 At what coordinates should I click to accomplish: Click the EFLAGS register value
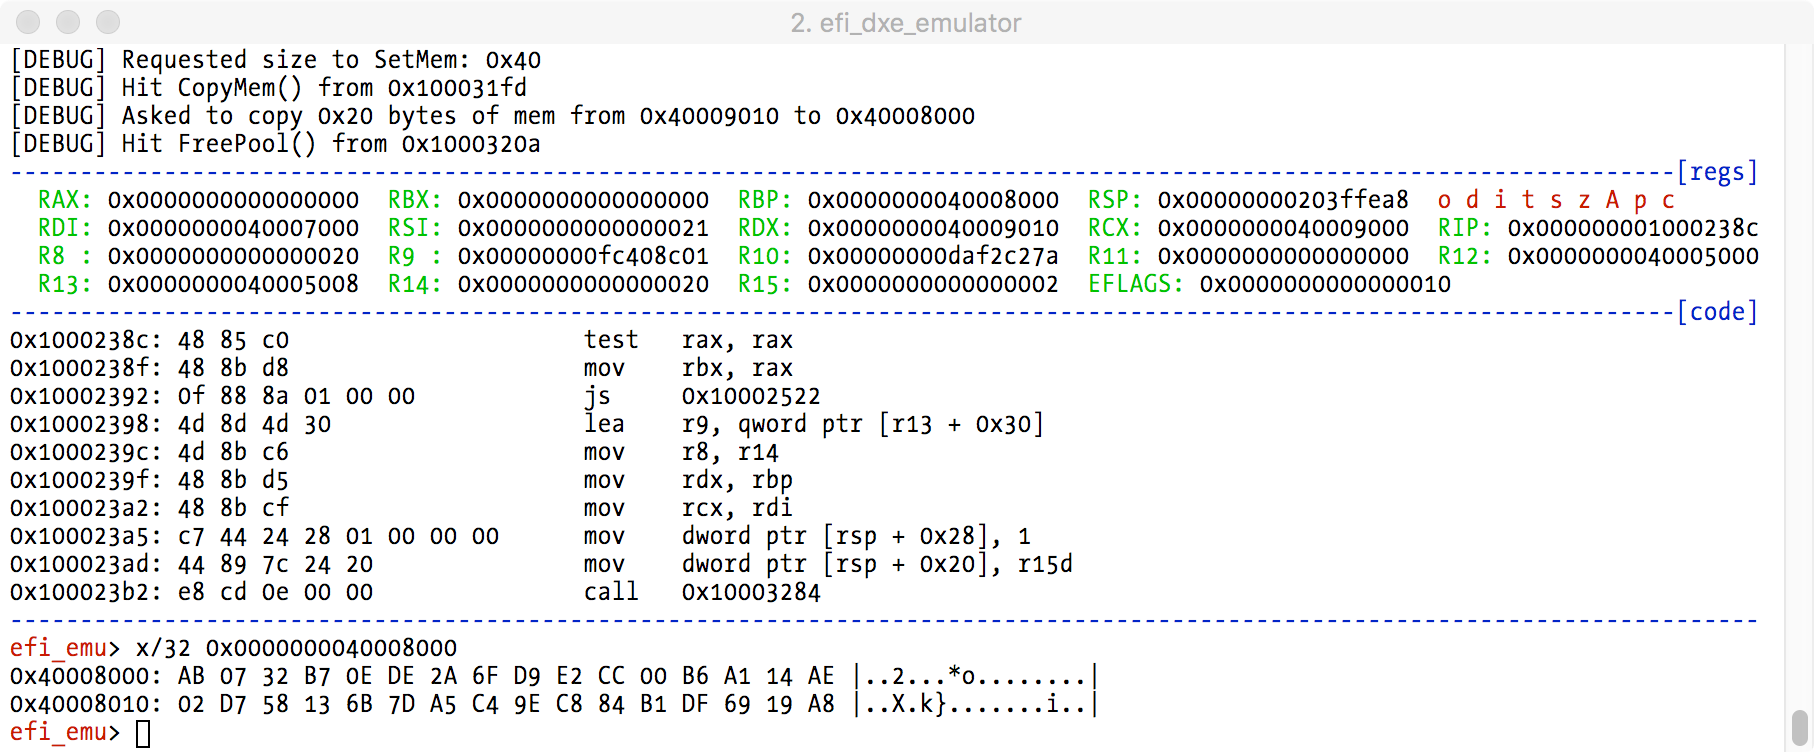point(1324,284)
